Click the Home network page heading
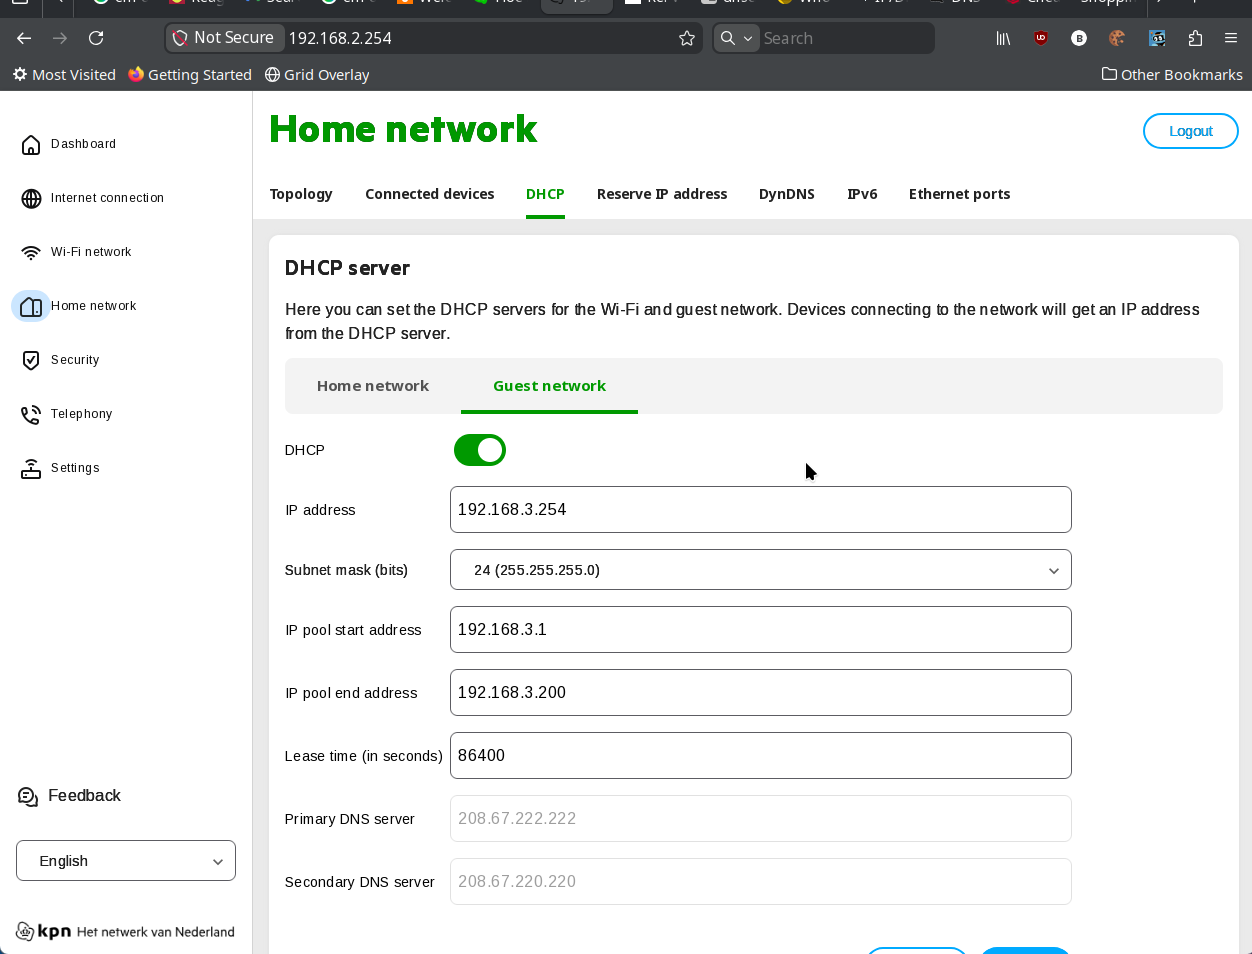The width and height of the screenshot is (1252, 954). [403, 129]
